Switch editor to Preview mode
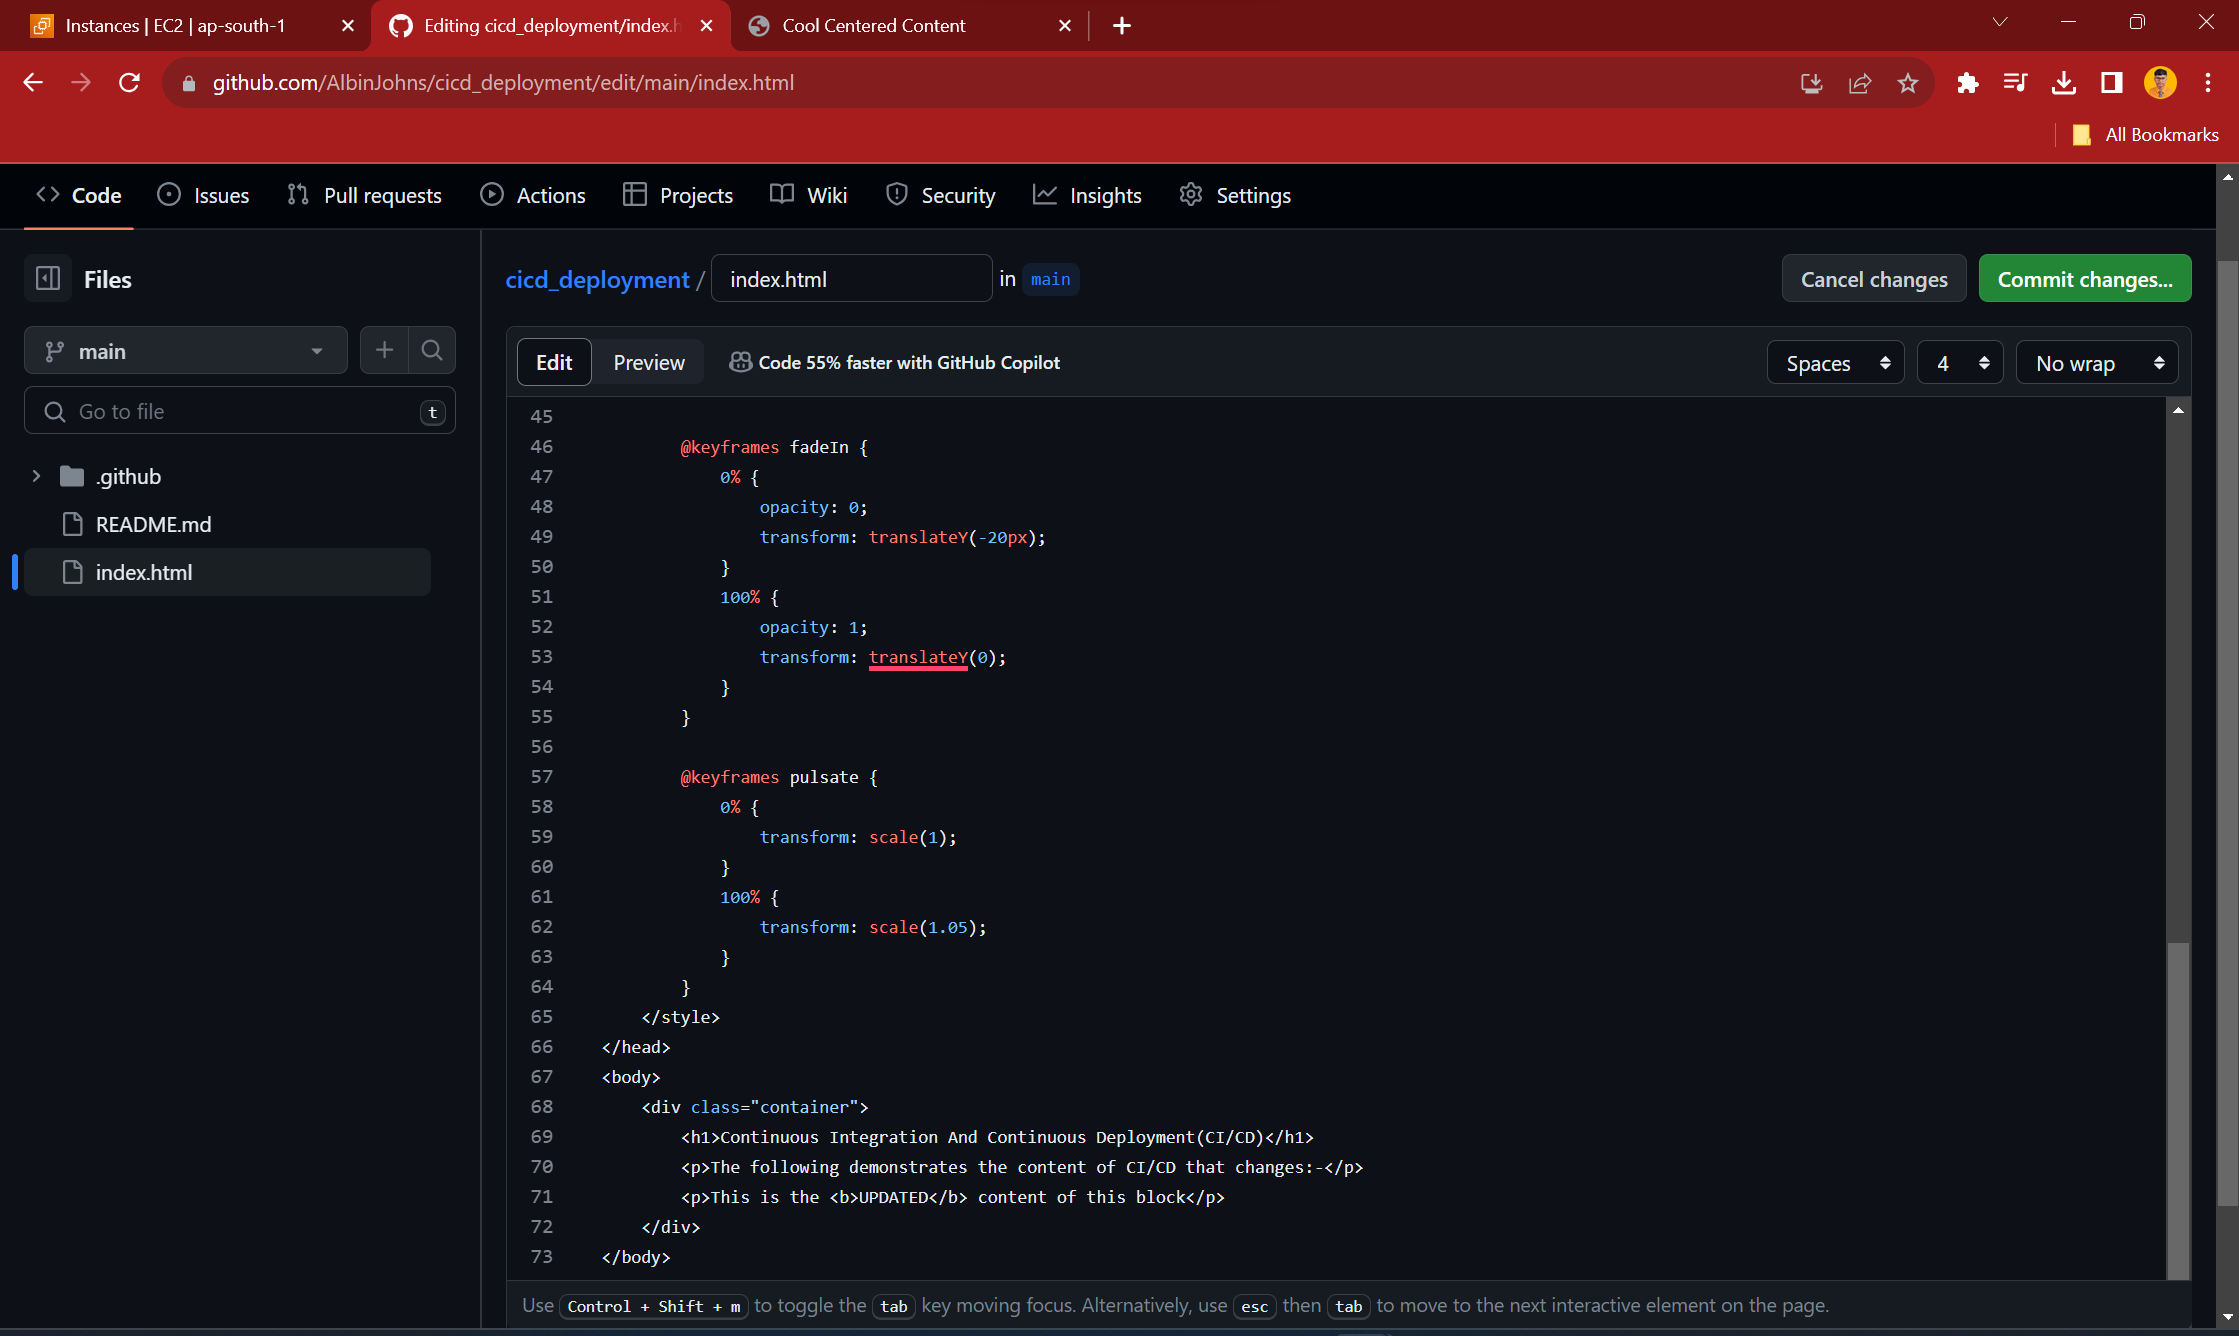Image resolution: width=2239 pixels, height=1336 pixels. pyautogui.click(x=649, y=362)
